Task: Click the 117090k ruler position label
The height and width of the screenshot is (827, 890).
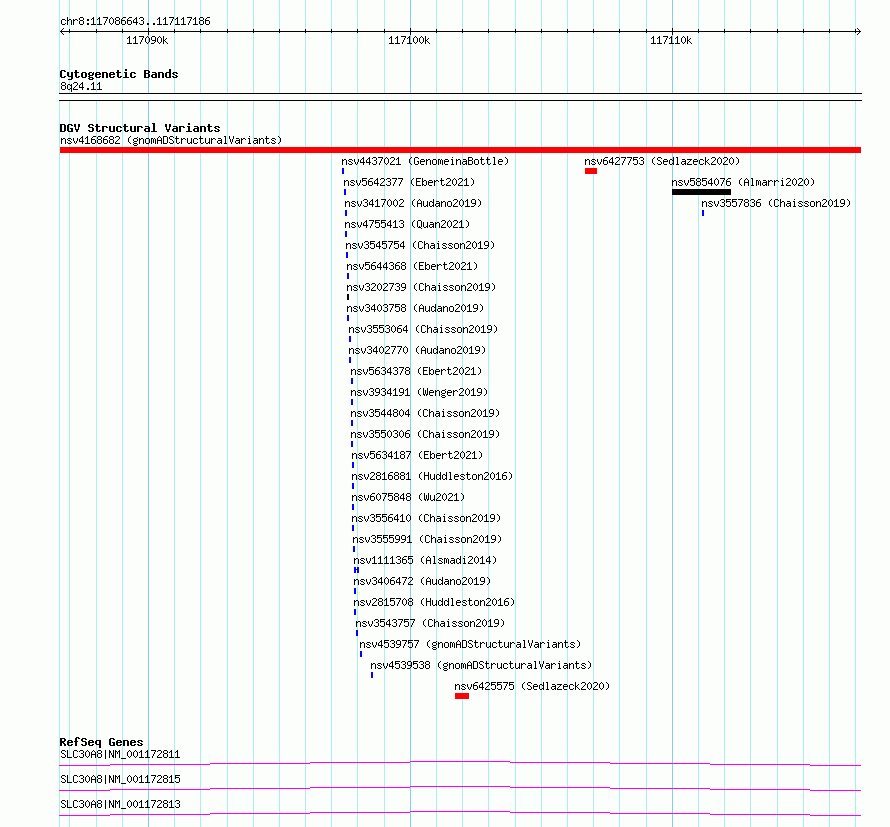Action: pos(147,41)
